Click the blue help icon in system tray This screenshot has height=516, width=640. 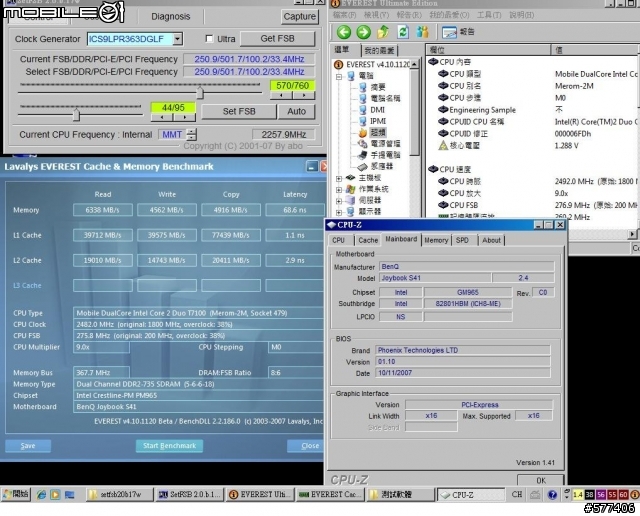click(552, 495)
